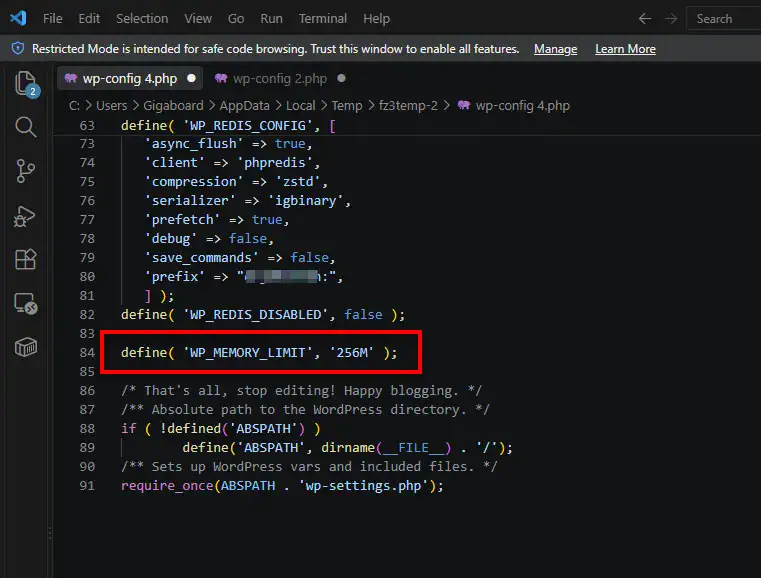
Task: Click 'async_flush' key
Action: (194, 144)
